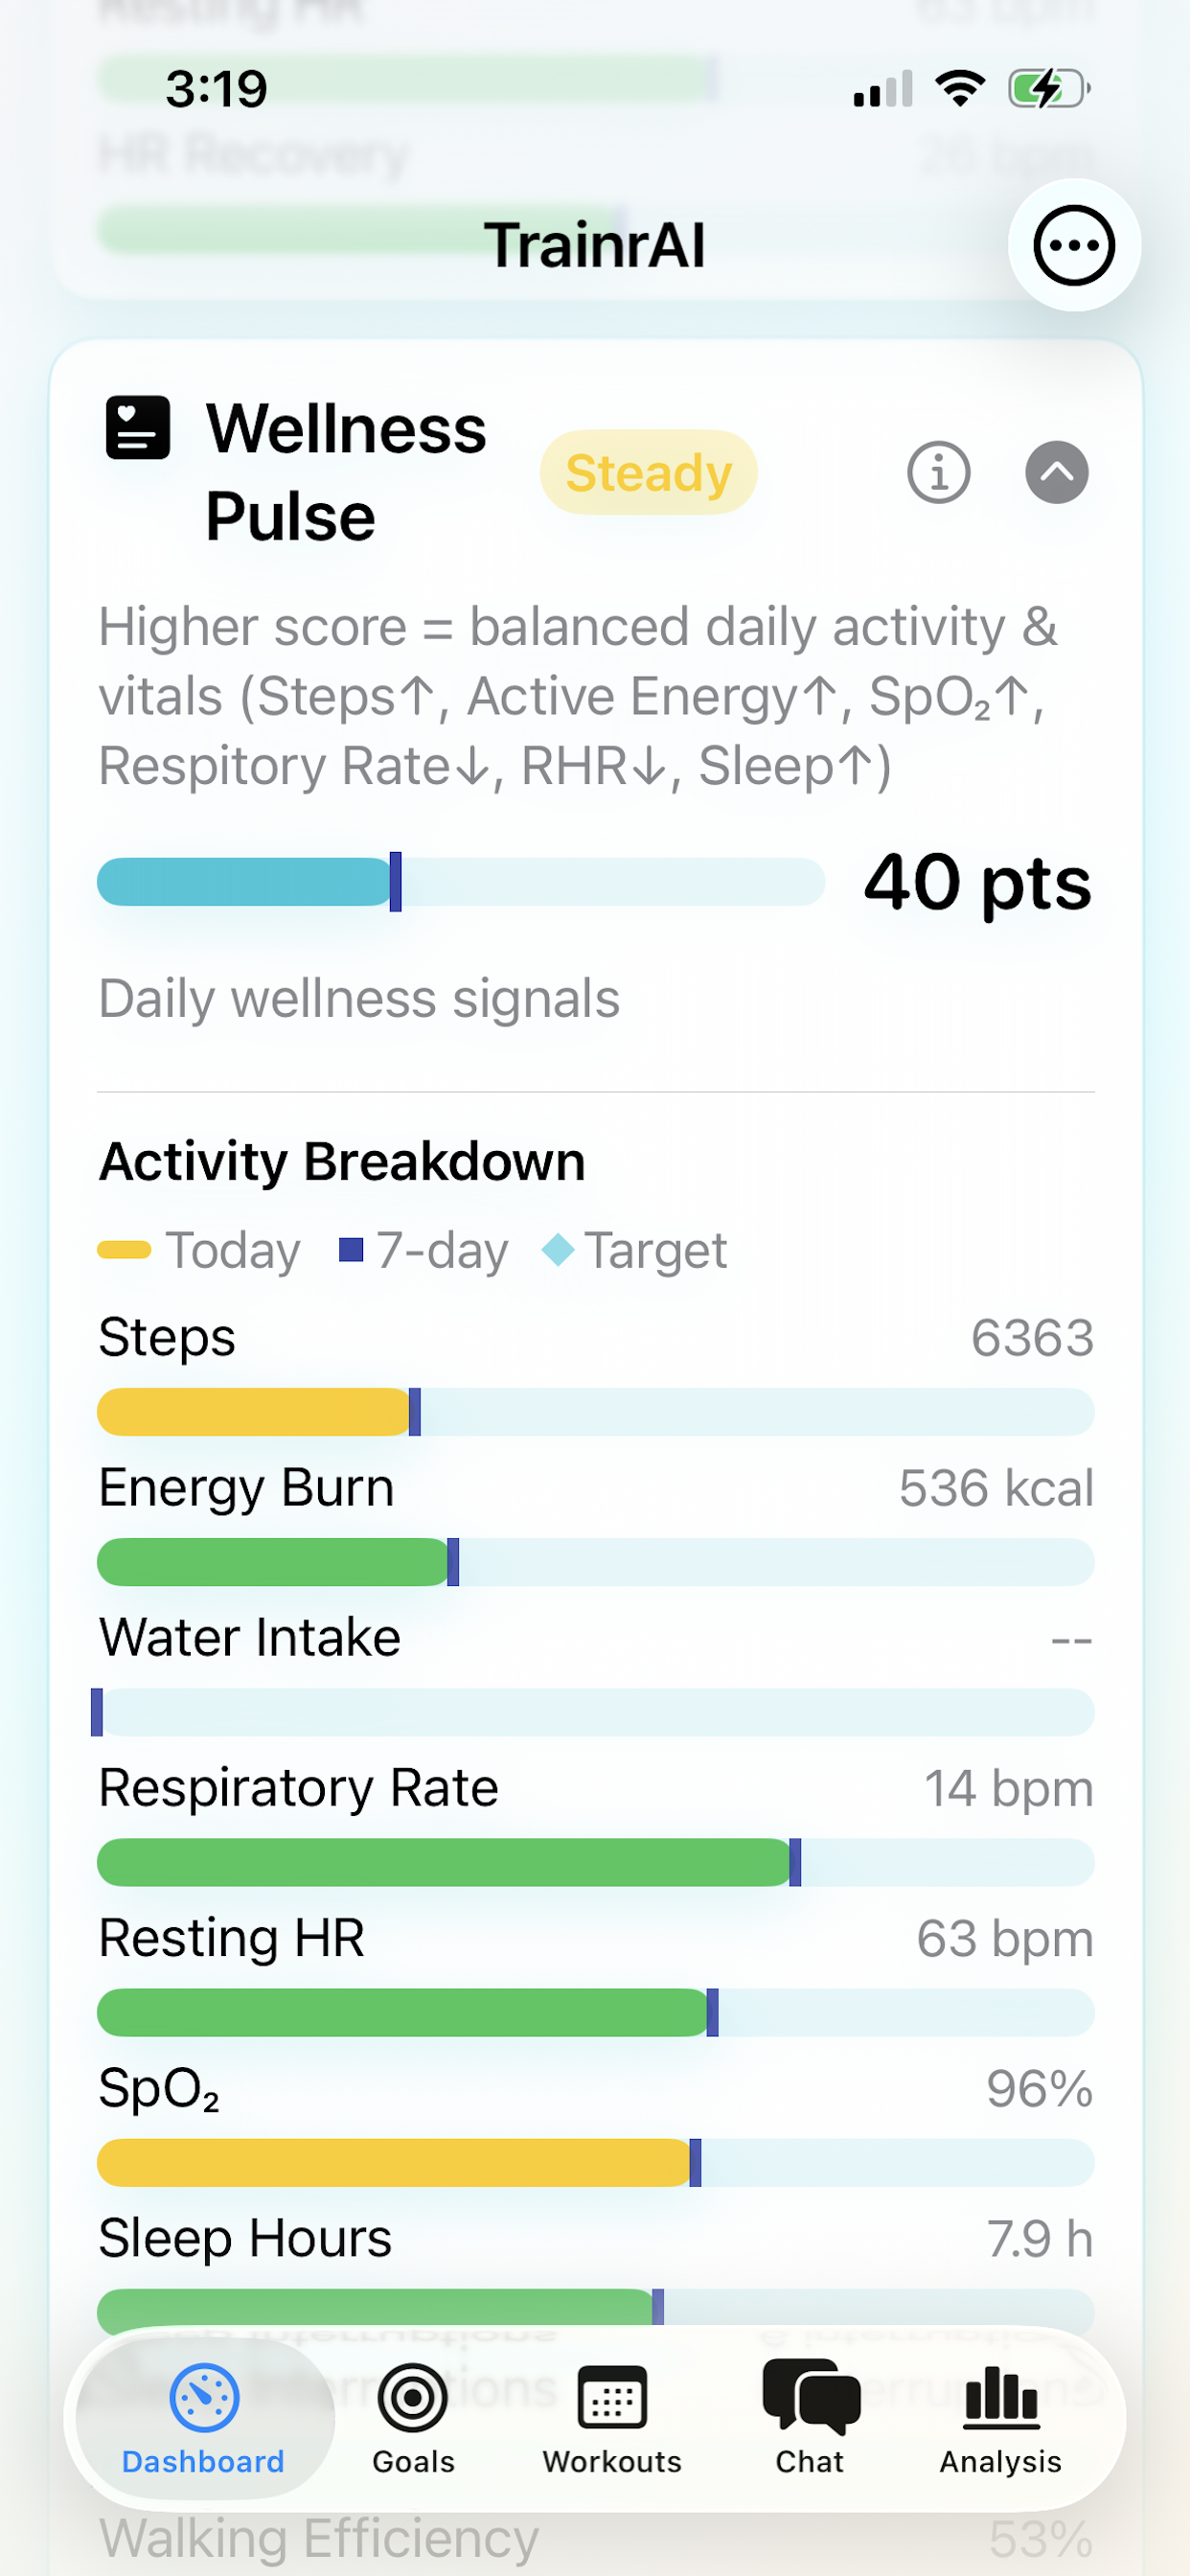Viewport: 1190px width, 2576px height.
Task: Tap the battery charging status icon
Action: point(1048,89)
